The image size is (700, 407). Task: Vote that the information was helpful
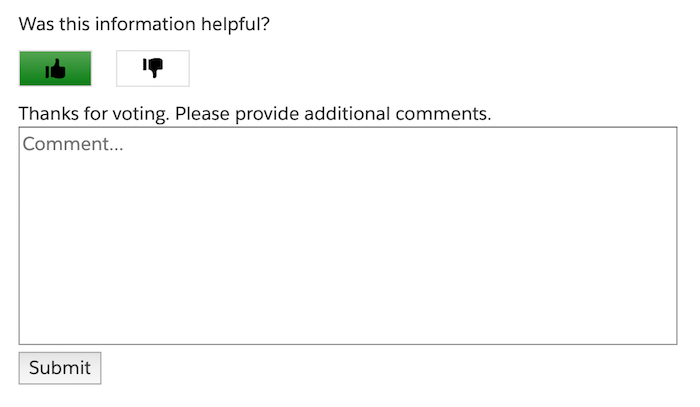coord(55,69)
